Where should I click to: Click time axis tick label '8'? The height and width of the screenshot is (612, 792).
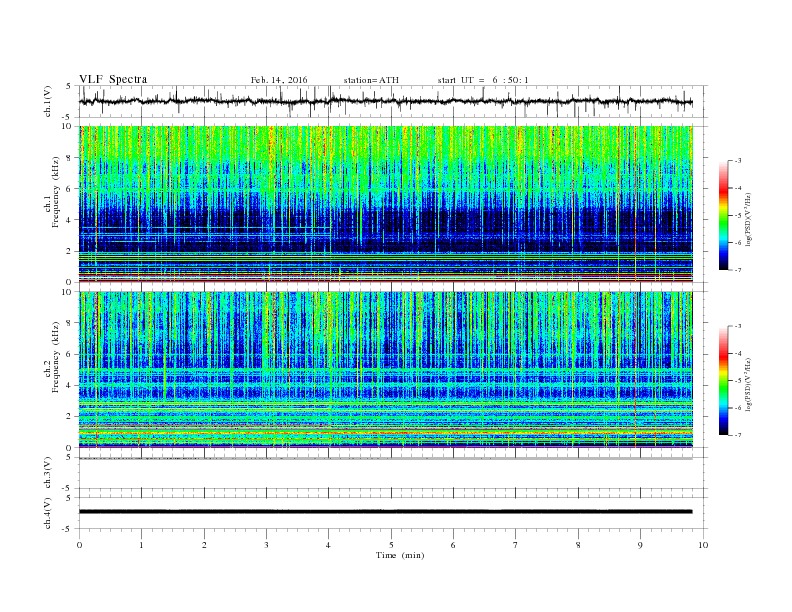[578, 545]
